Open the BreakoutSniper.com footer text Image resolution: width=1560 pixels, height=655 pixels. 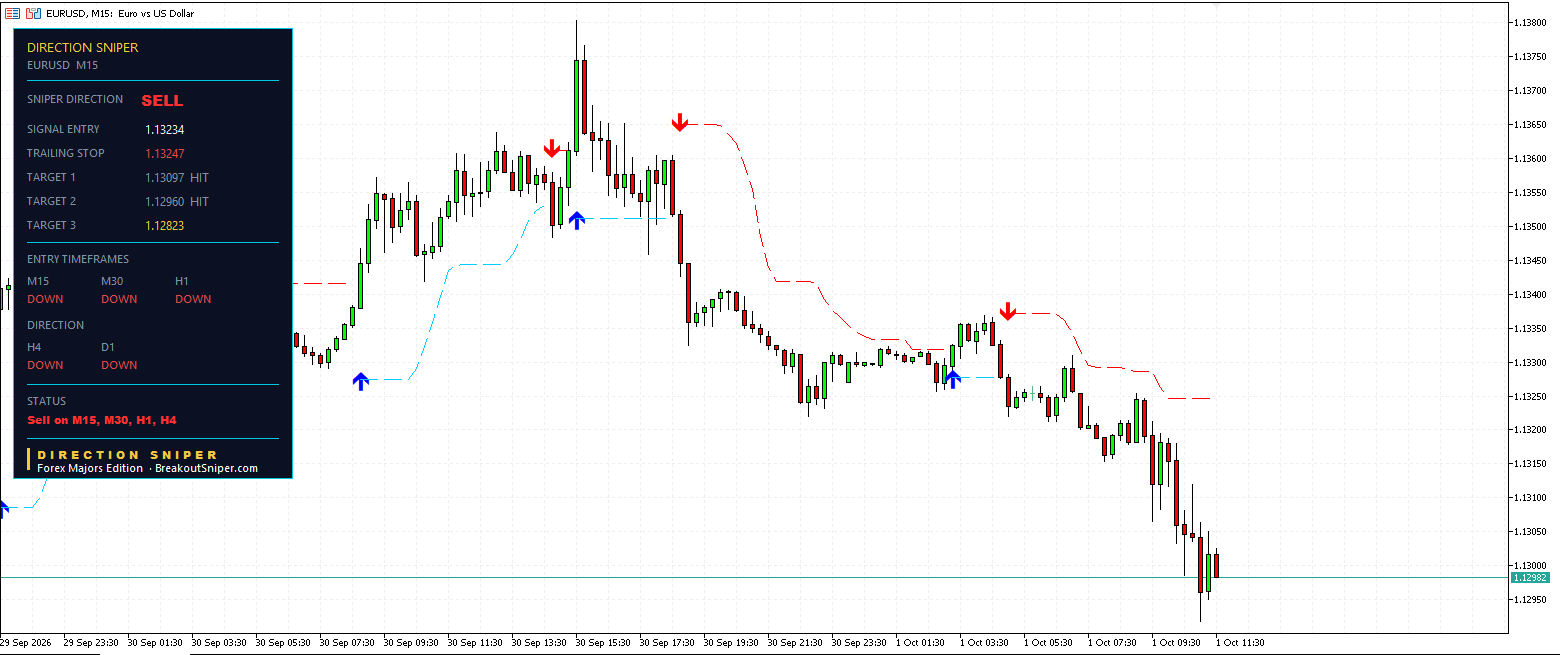click(207, 468)
